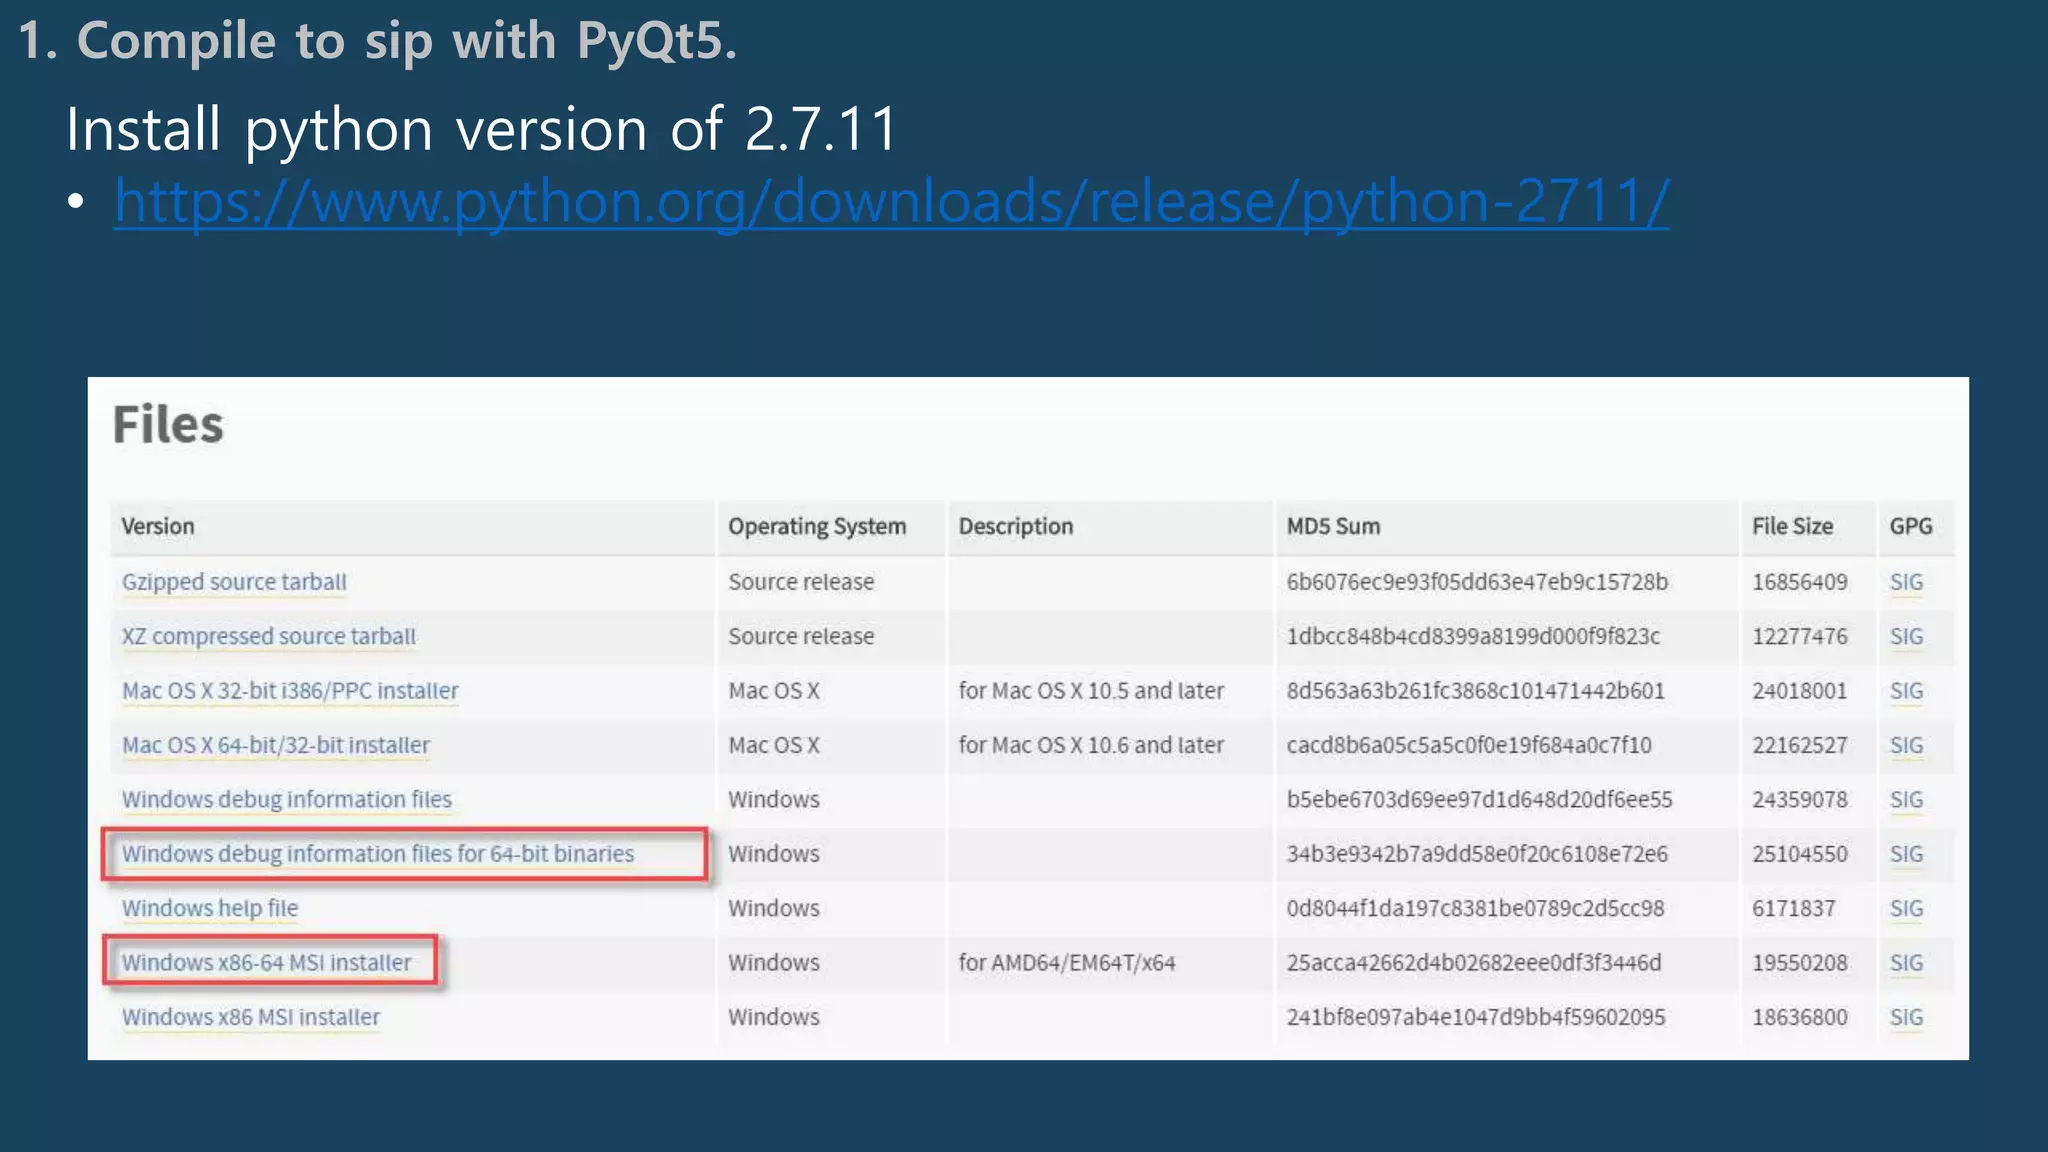Open SIG link for Windows debug information files
Viewport: 2048px width, 1152px height.
tap(1906, 799)
